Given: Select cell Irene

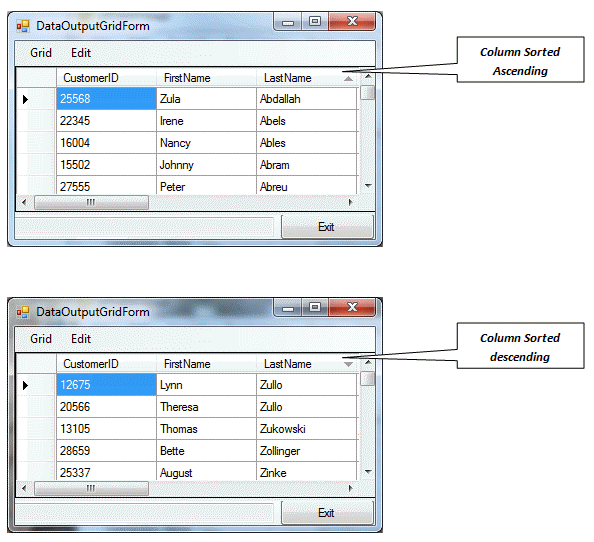Looking at the screenshot, I should click(x=206, y=121).
